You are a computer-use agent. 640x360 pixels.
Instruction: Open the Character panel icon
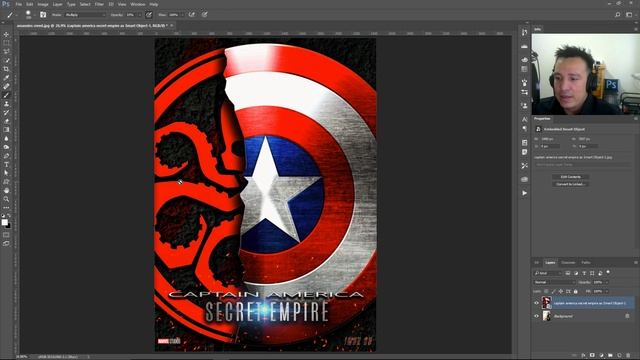[x=524, y=120]
